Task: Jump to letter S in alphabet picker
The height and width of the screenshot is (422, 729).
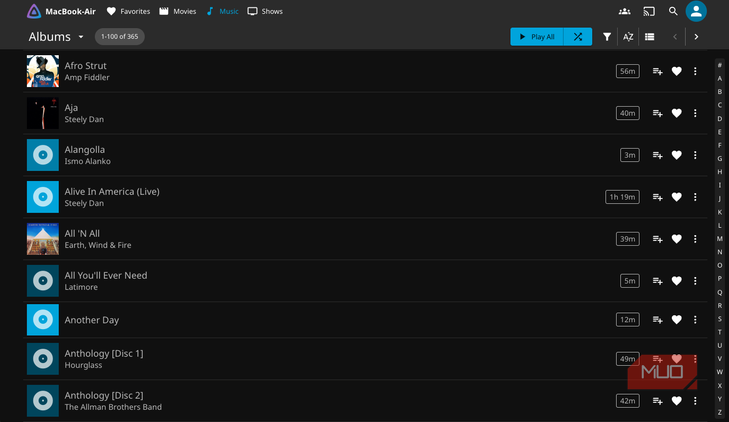Action: 720,319
